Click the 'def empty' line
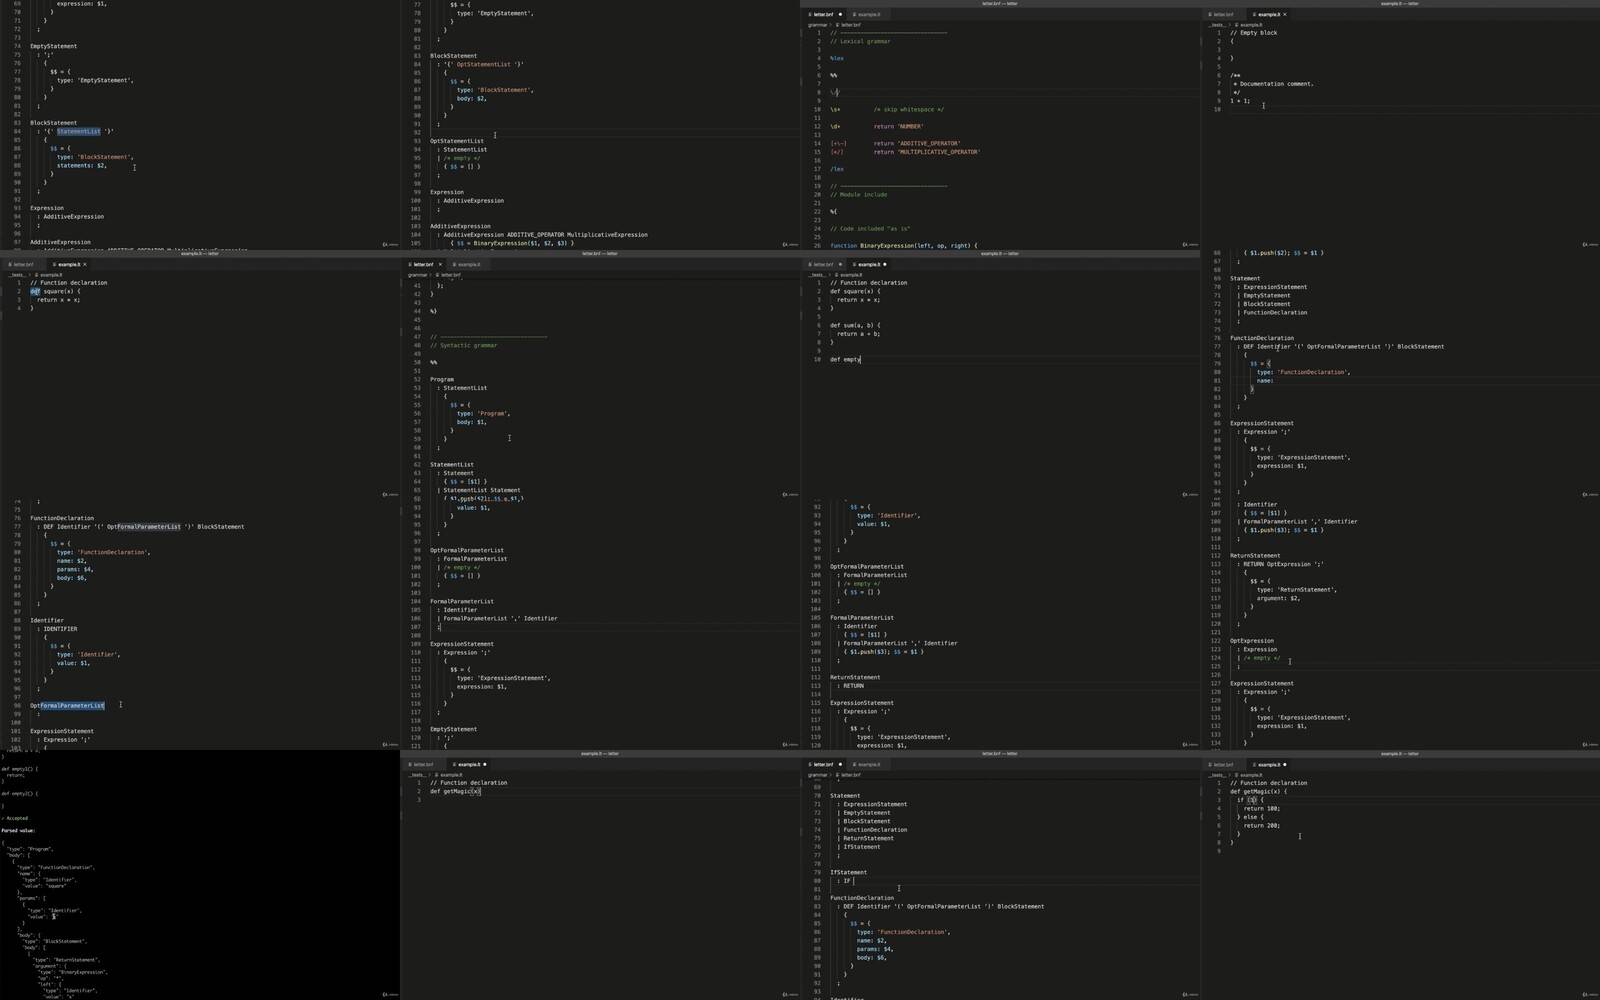Screen dimensions: 1600x1000 point(845,359)
